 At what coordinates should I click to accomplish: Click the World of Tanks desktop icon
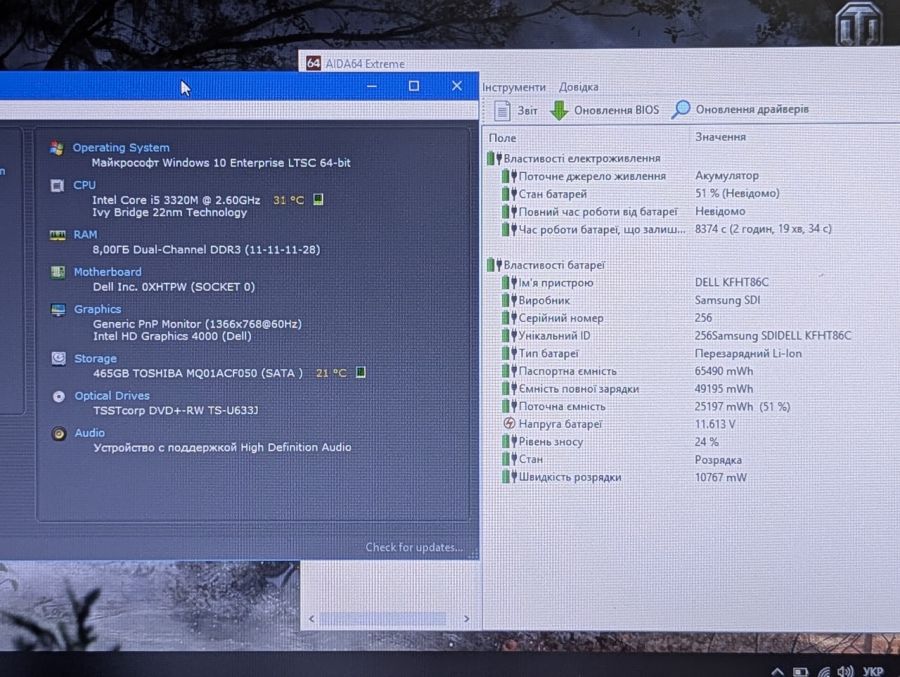click(x=858, y=24)
